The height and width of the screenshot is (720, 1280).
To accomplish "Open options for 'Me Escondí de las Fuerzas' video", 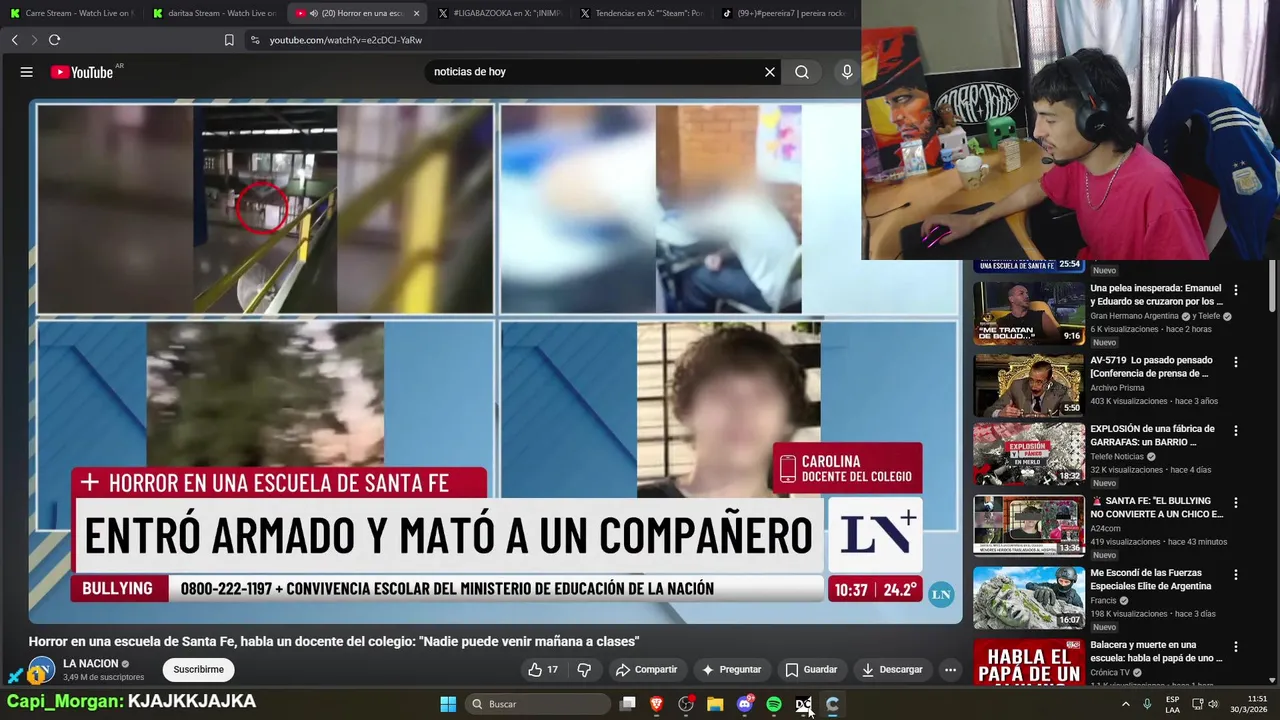I will coord(1236,575).
